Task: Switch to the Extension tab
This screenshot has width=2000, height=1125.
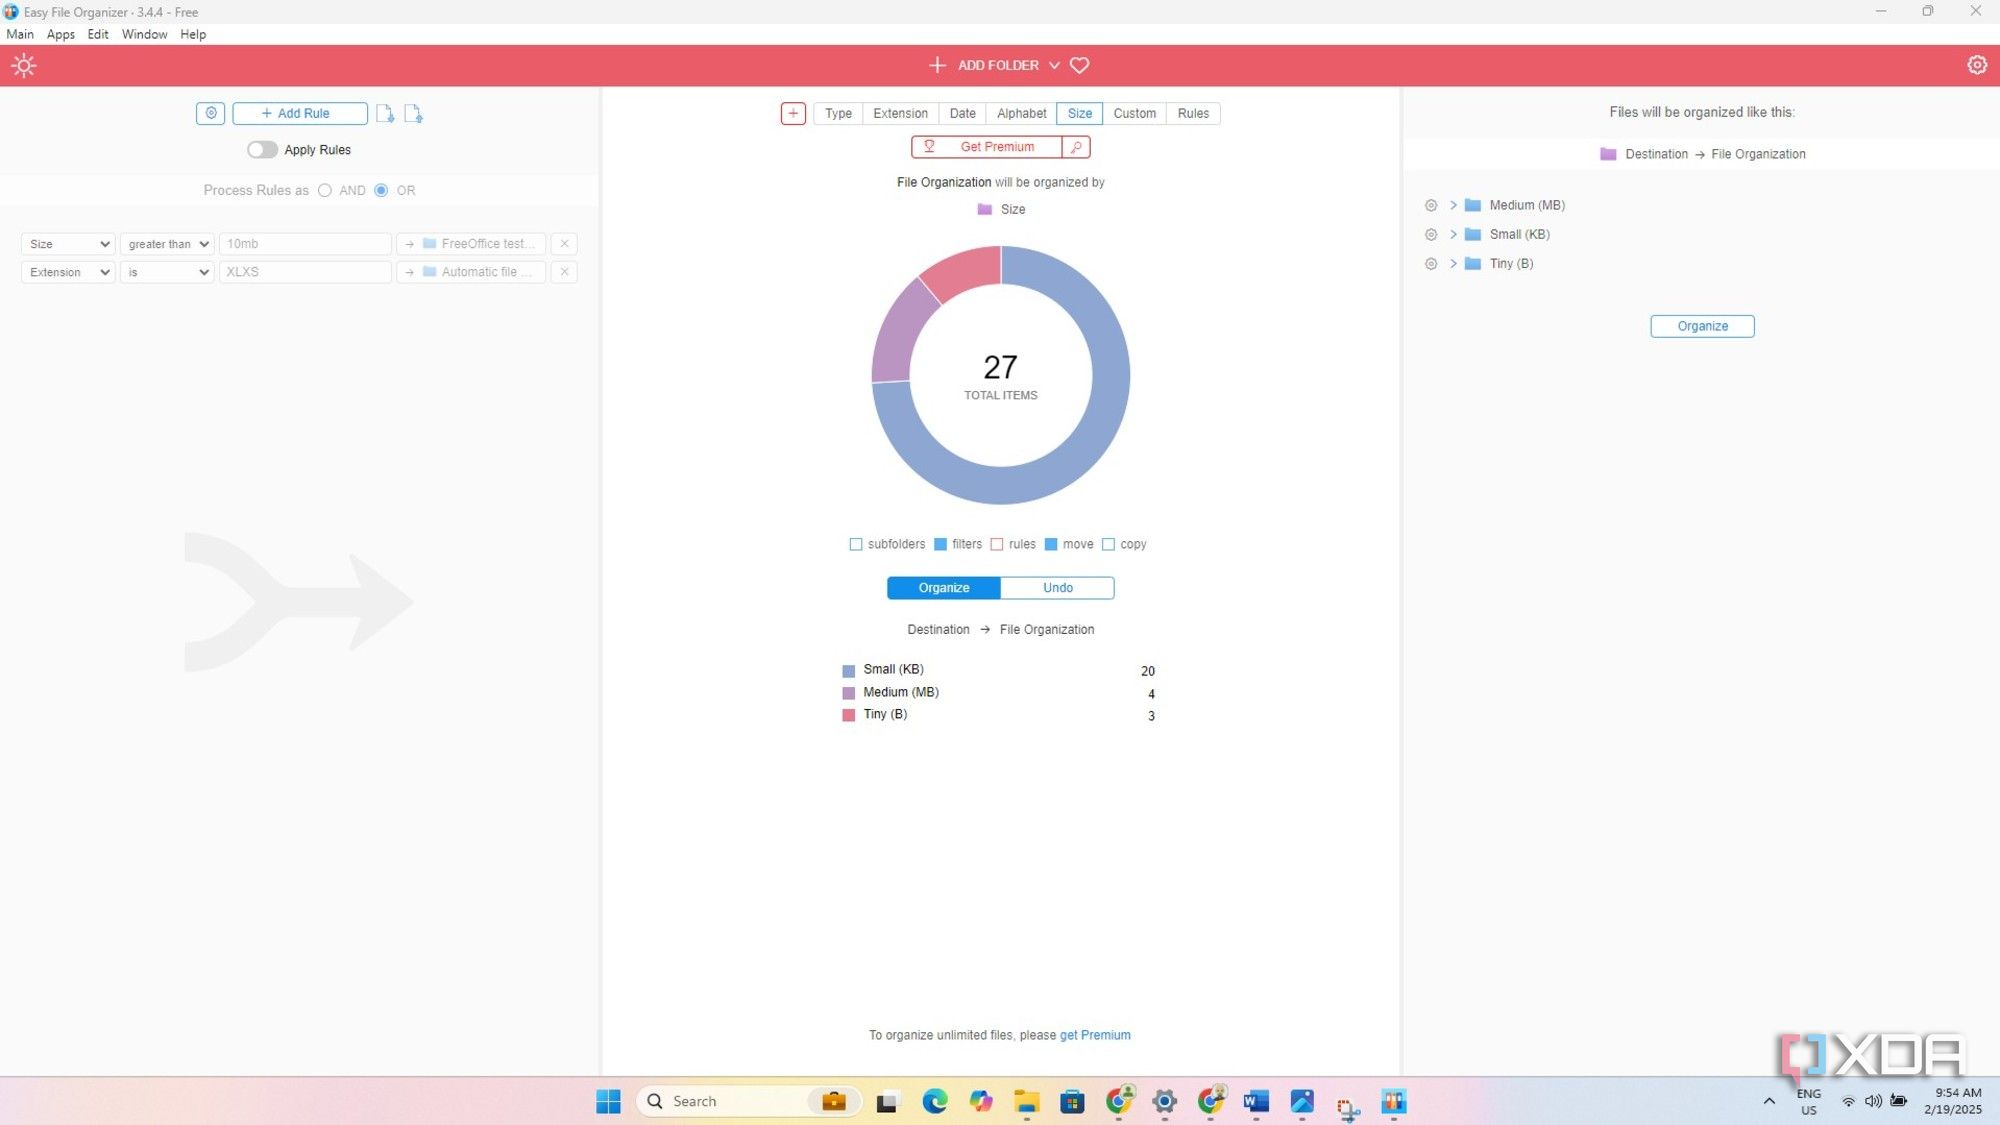Action: [x=900, y=113]
